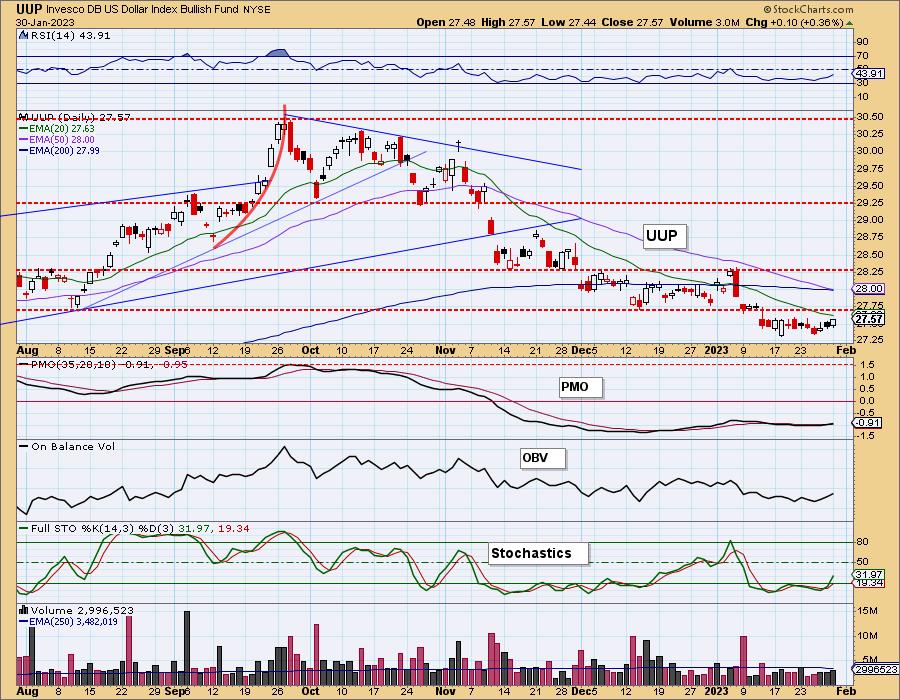Click the 2996523 volume tag on the right axis
Screen dimensions: 900x700
[876, 670]
